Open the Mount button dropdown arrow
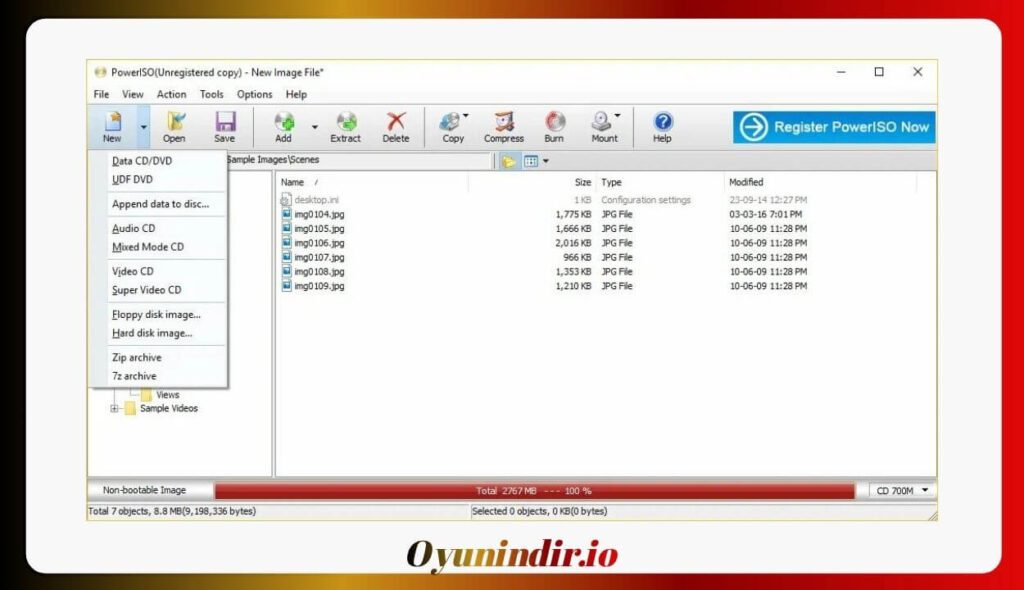The height and width of the screenshot is (590, 1024). [617, 116]
